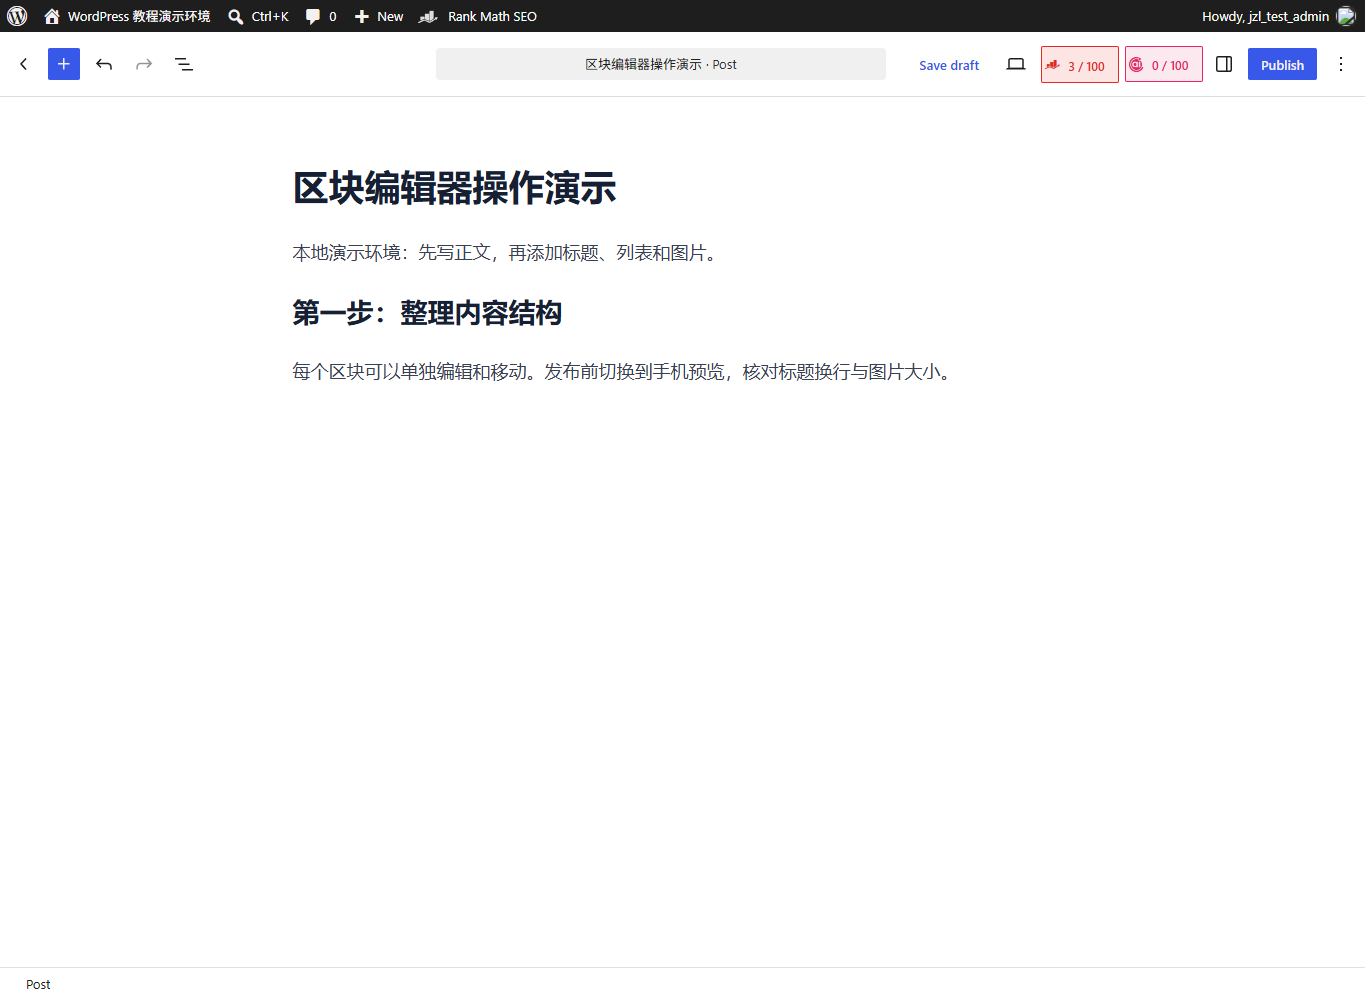Image resolution: width=1365 pixels, height=1000 pixels.
Task: Visit site via home icon
Action: [52, 16]
